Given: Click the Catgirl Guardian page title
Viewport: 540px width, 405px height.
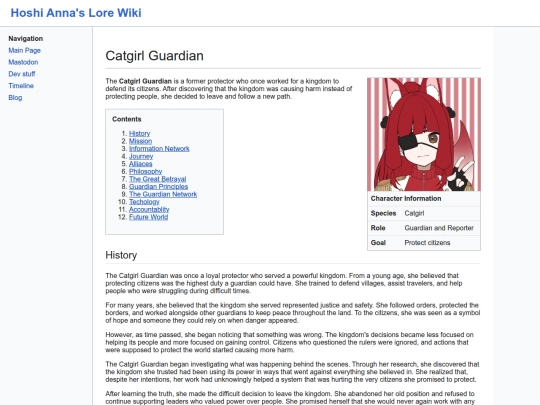Looking at the screenshot, I should tap(154, 56).
